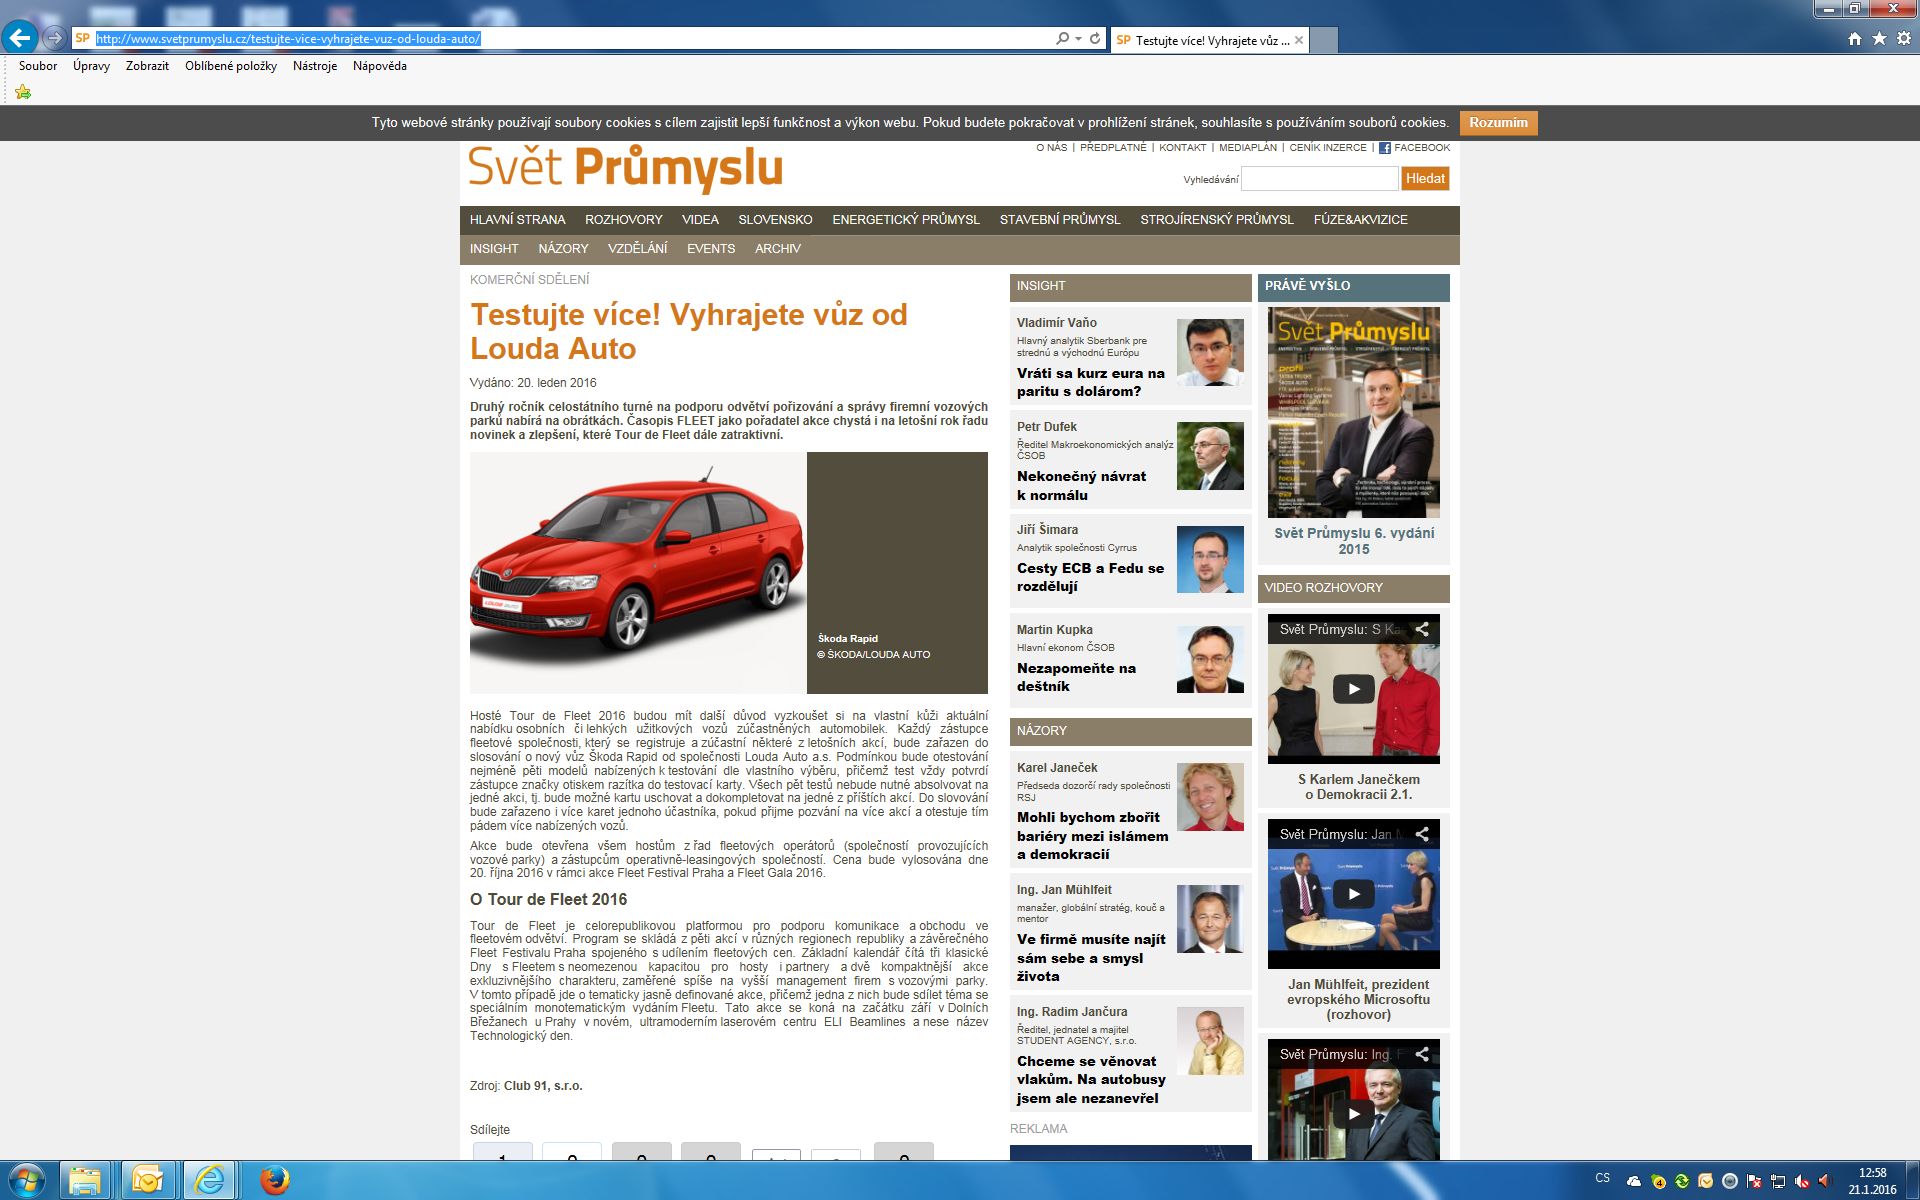Go back with the browser back arrow
The width and height of the screenshot is (1920, 1200).
pyautogui.click(x=20, y=39)
